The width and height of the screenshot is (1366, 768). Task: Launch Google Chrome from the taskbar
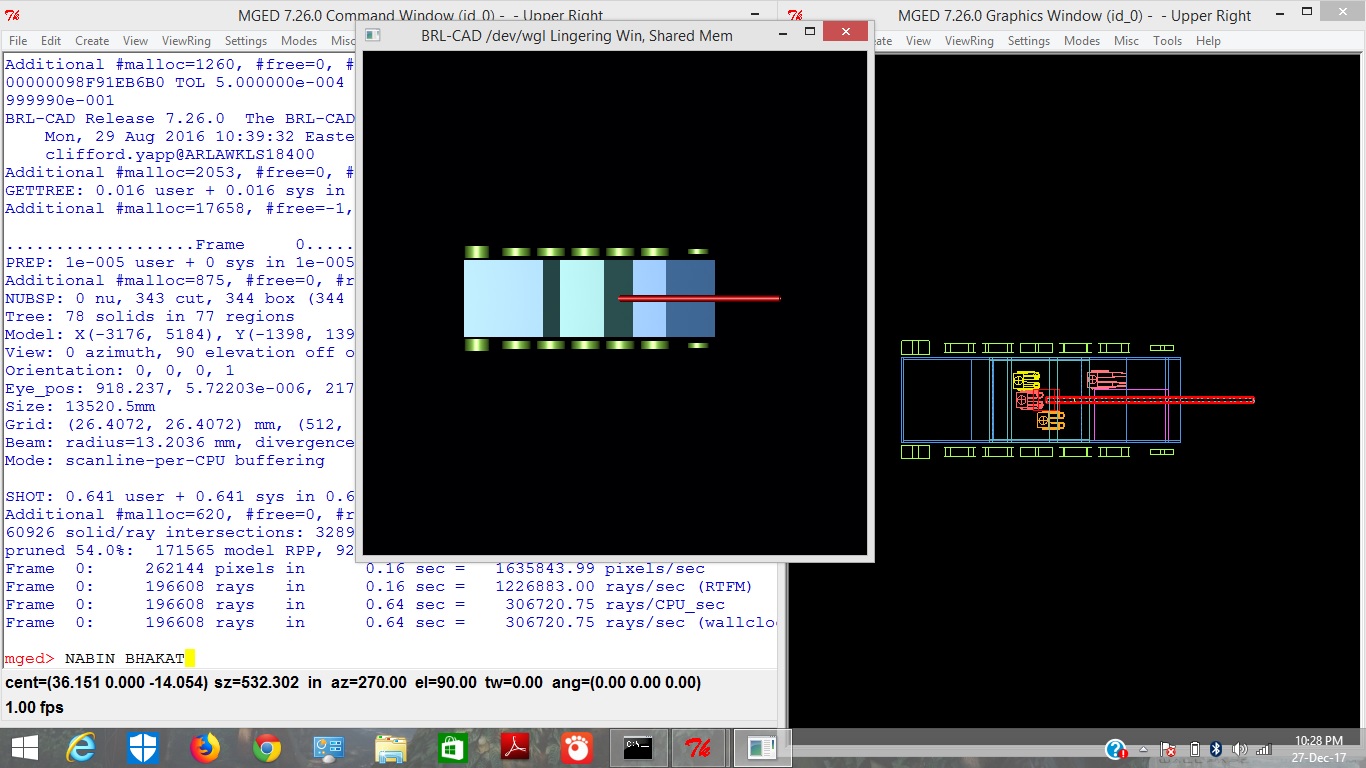[267, 747]
